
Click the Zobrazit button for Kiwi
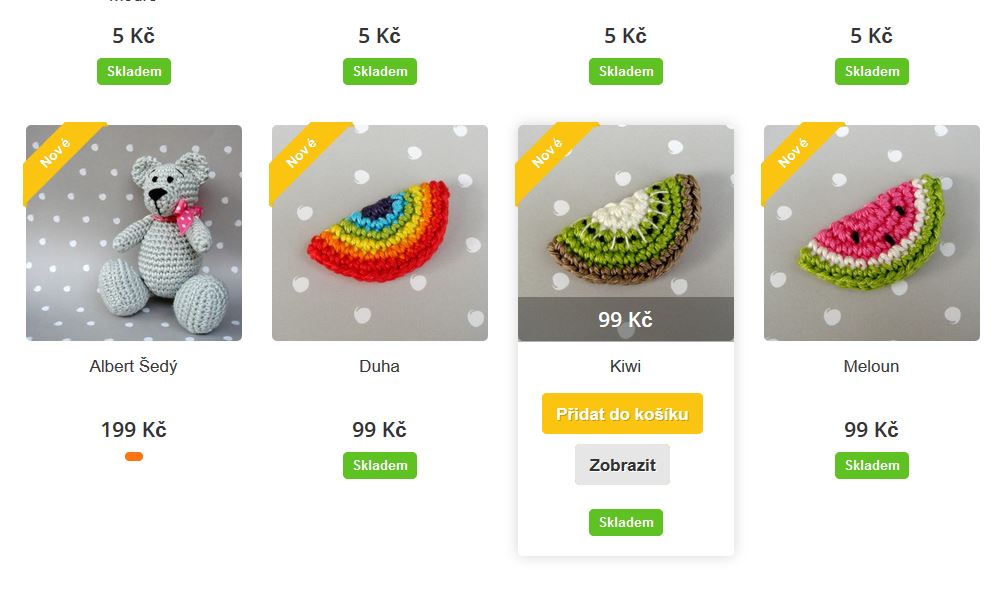(x=622, y=465)
